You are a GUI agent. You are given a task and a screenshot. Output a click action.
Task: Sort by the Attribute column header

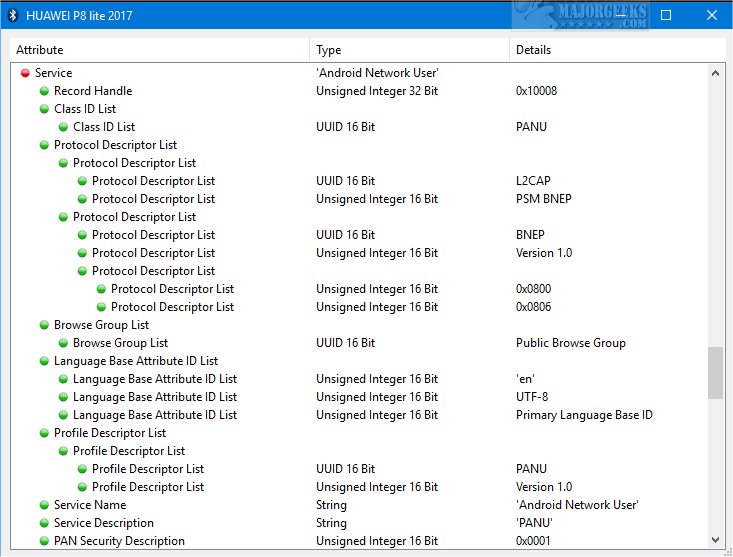click(x=160, y=50)
